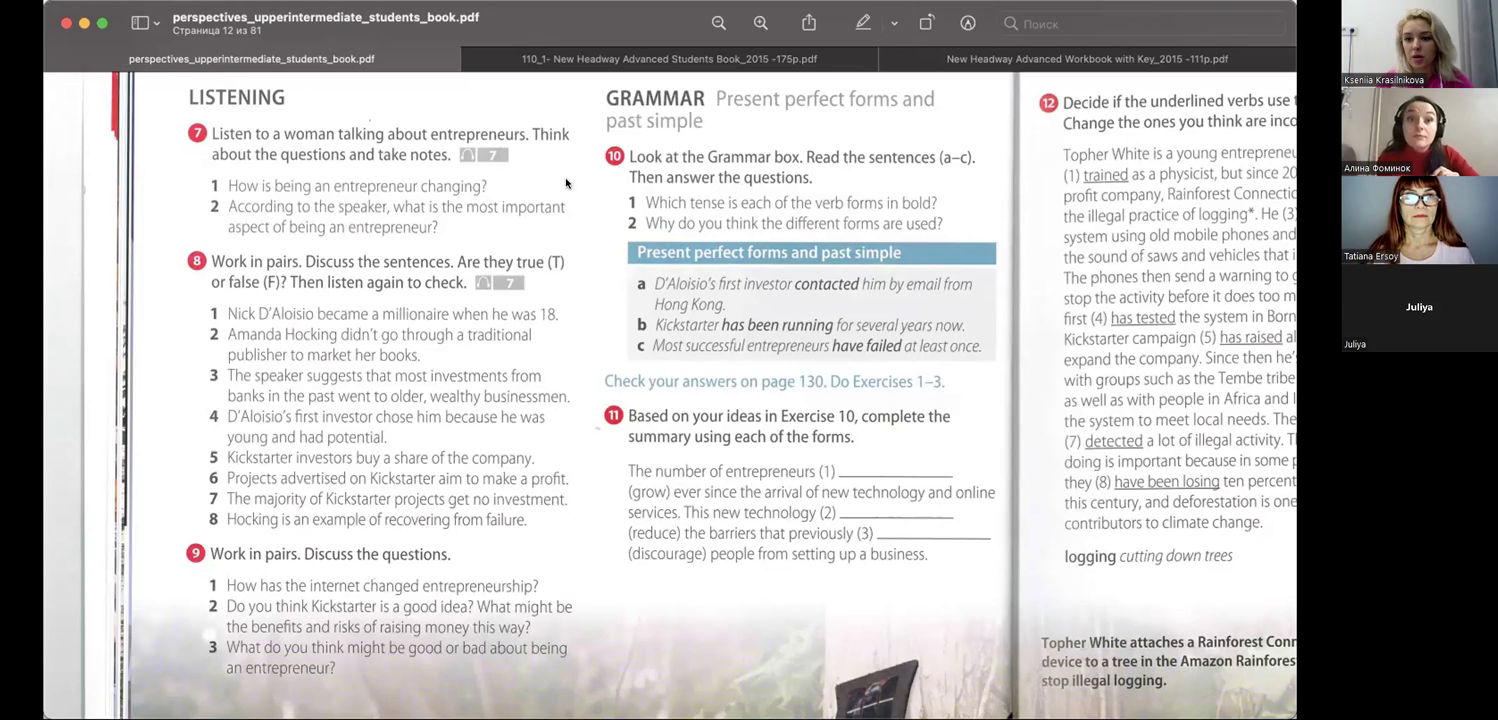The height and width of the screenshot is (720, 1498).
Task: Click the green fullscreen window button
Action: [x=102, y=23]
